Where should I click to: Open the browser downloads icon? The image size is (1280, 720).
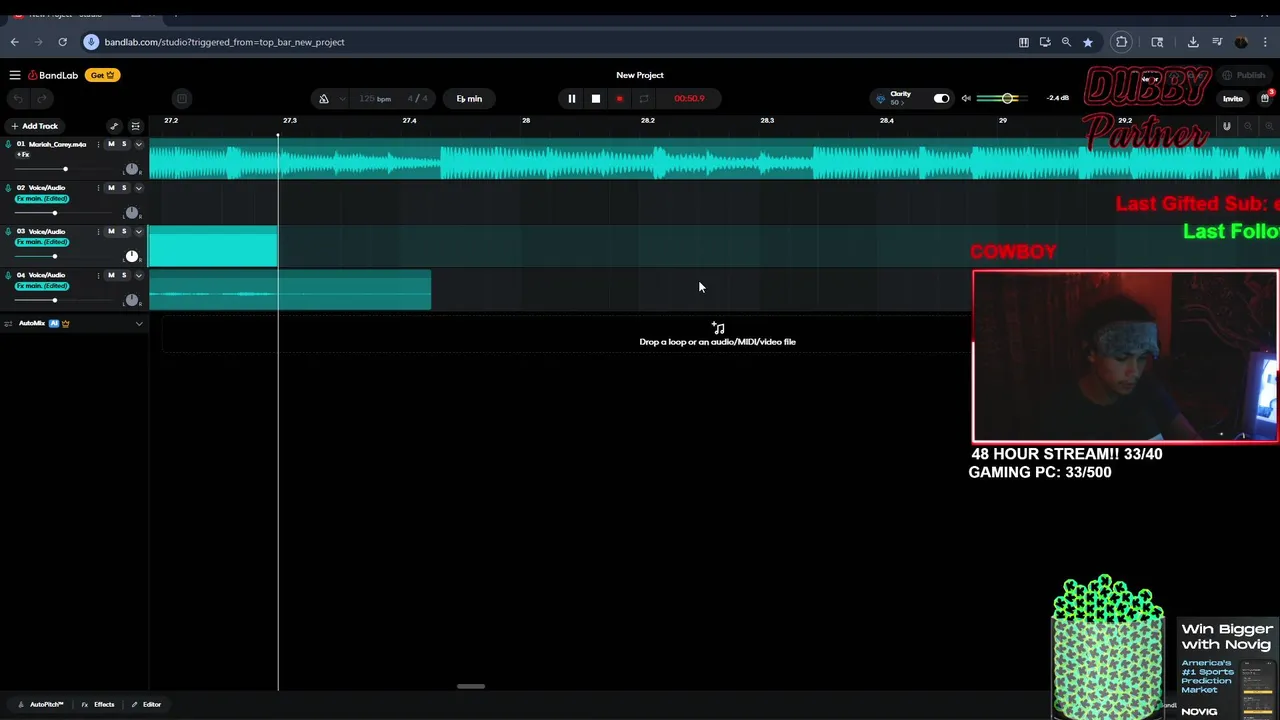pos(1193,42)
